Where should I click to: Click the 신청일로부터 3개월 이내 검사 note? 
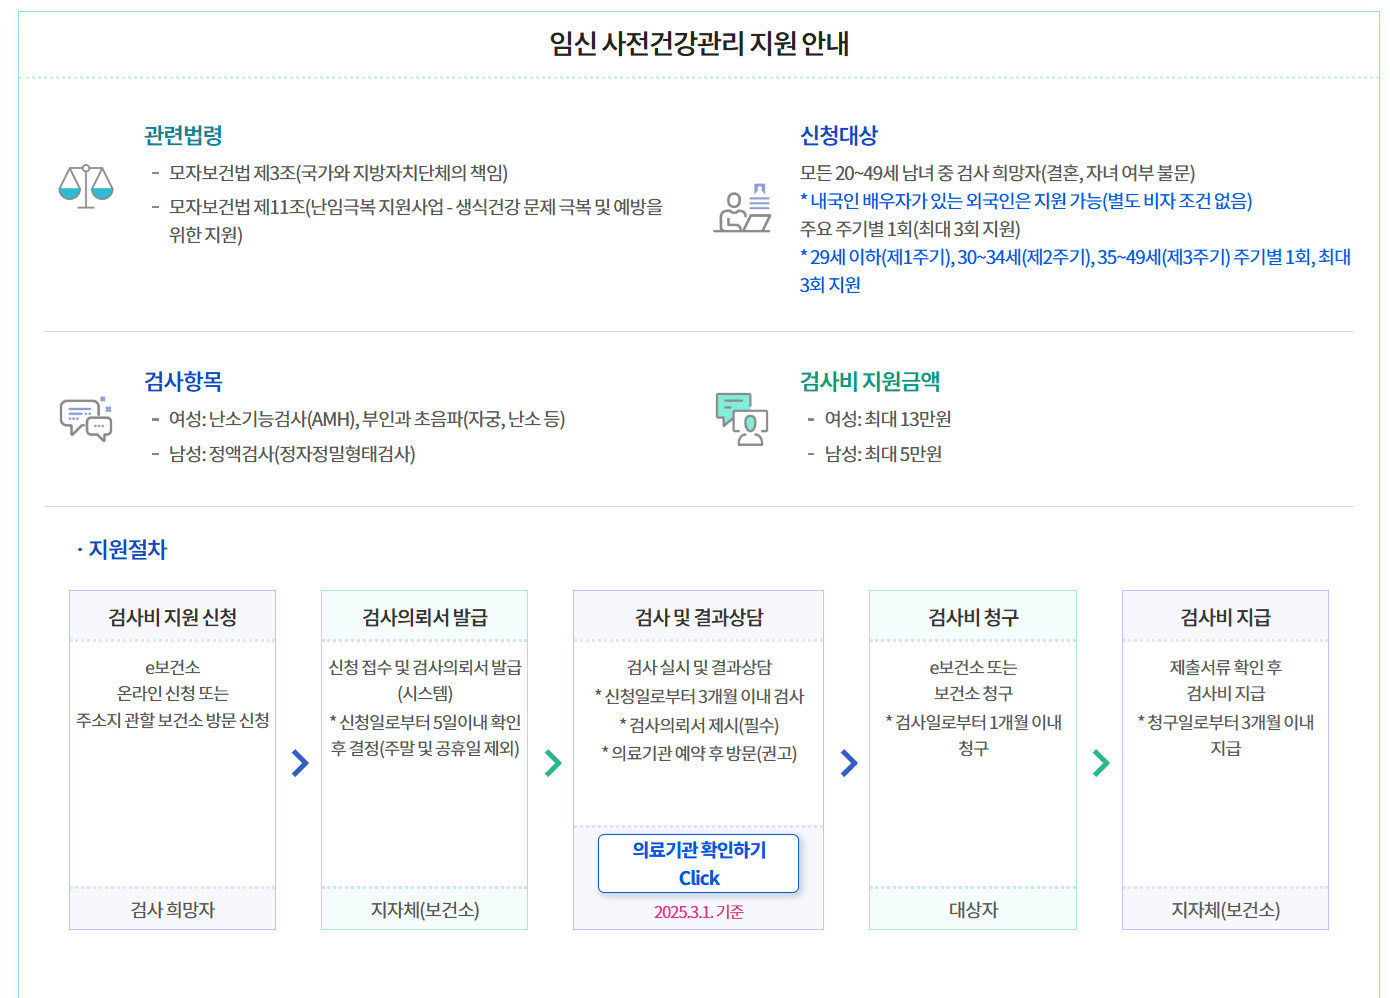[x=699, y=696]
